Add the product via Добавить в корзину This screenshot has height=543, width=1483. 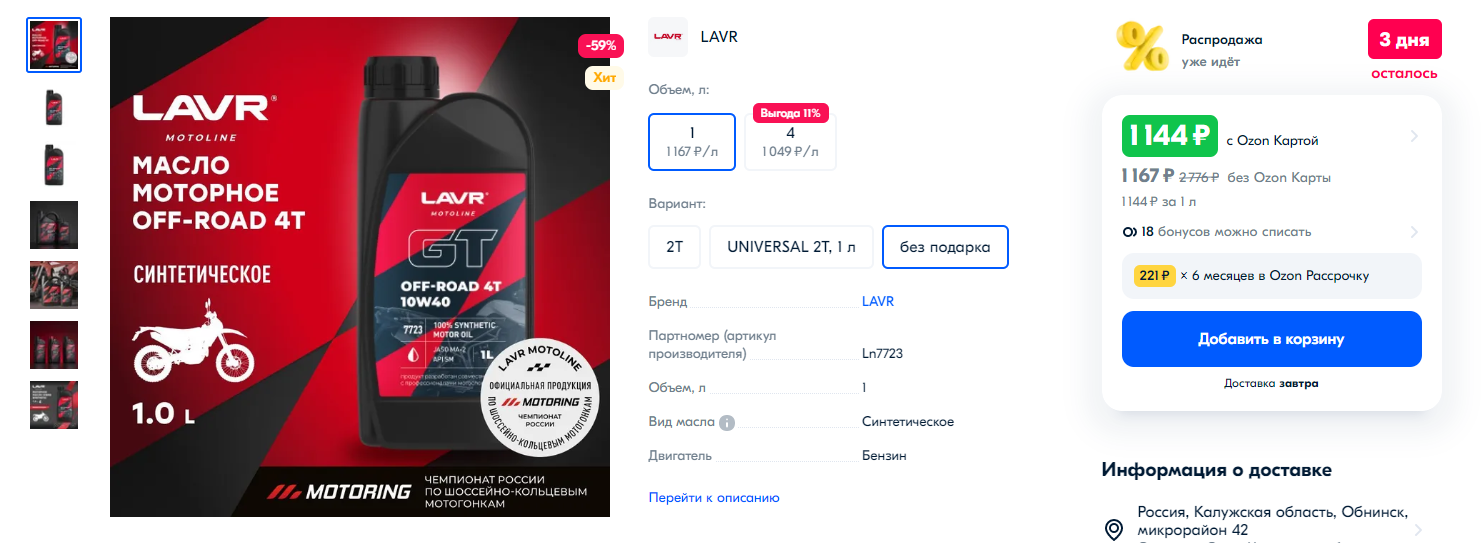[1271, 339]
